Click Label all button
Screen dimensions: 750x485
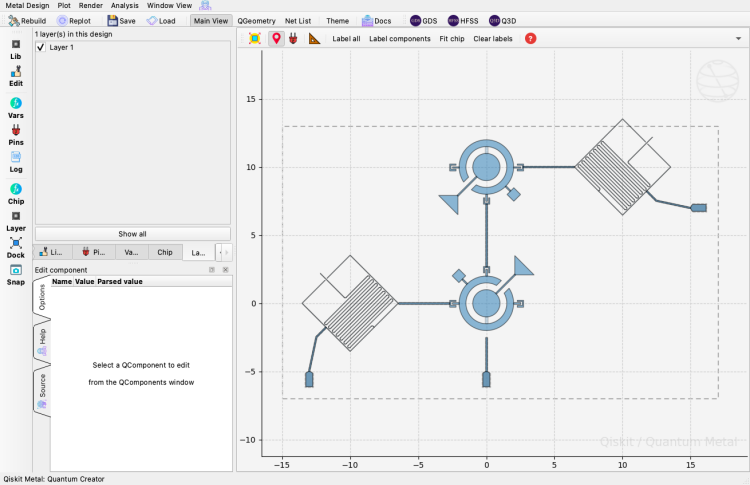[346, 39]
